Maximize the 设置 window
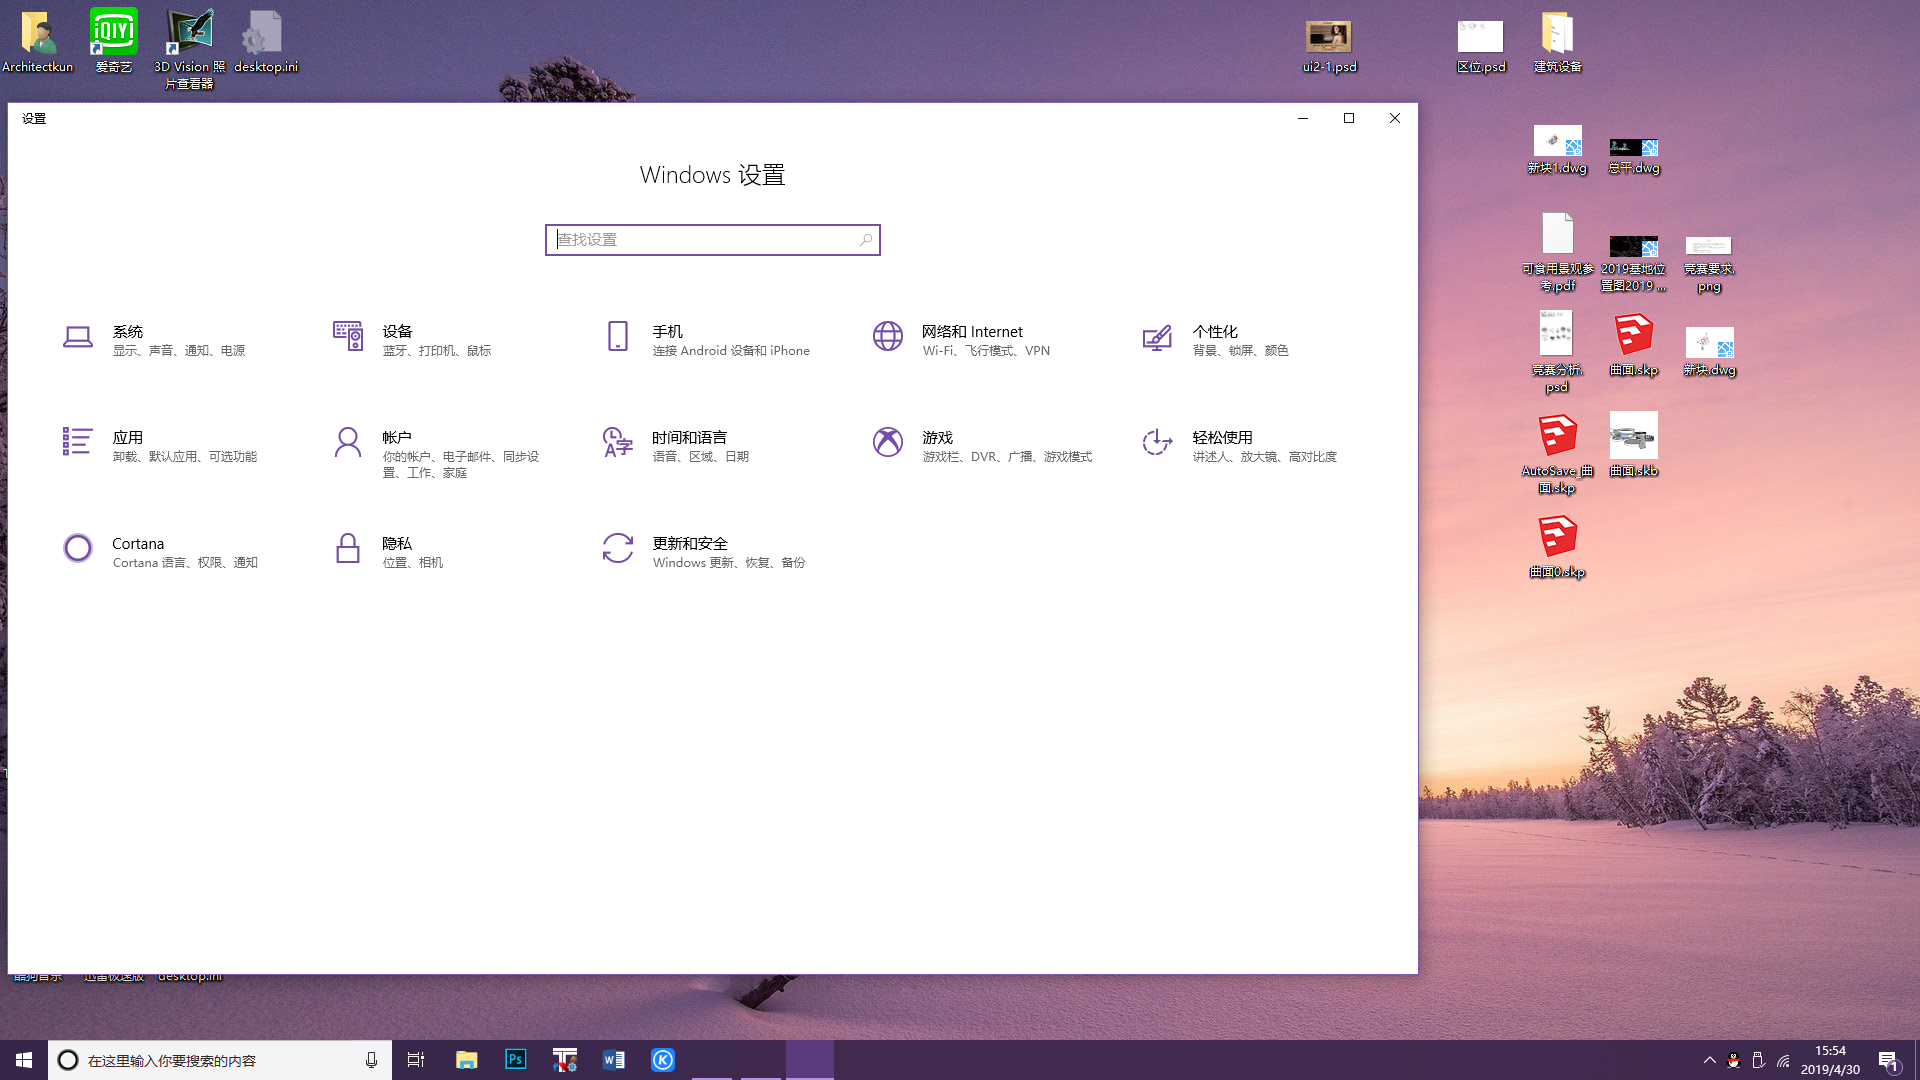This screenshot has height=1080, width=1920. tap(1348, 118)
